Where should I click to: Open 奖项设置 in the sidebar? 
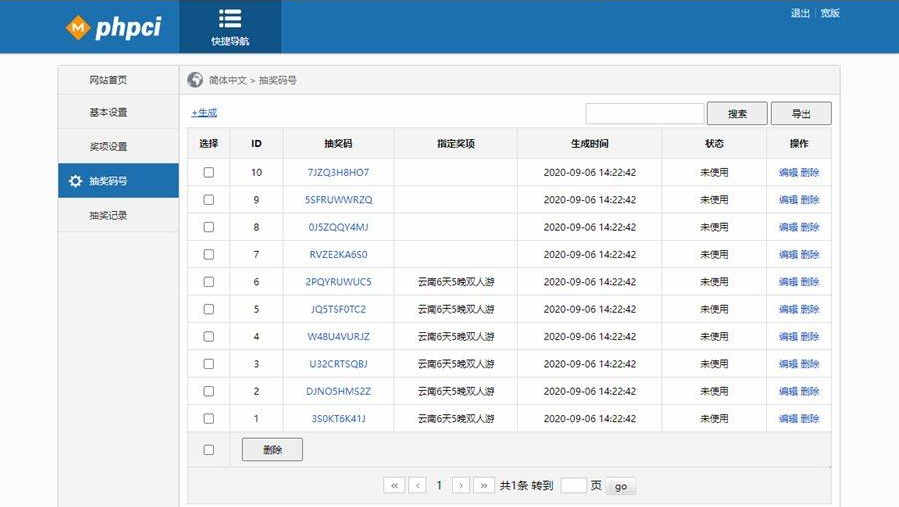click(108, 146)
